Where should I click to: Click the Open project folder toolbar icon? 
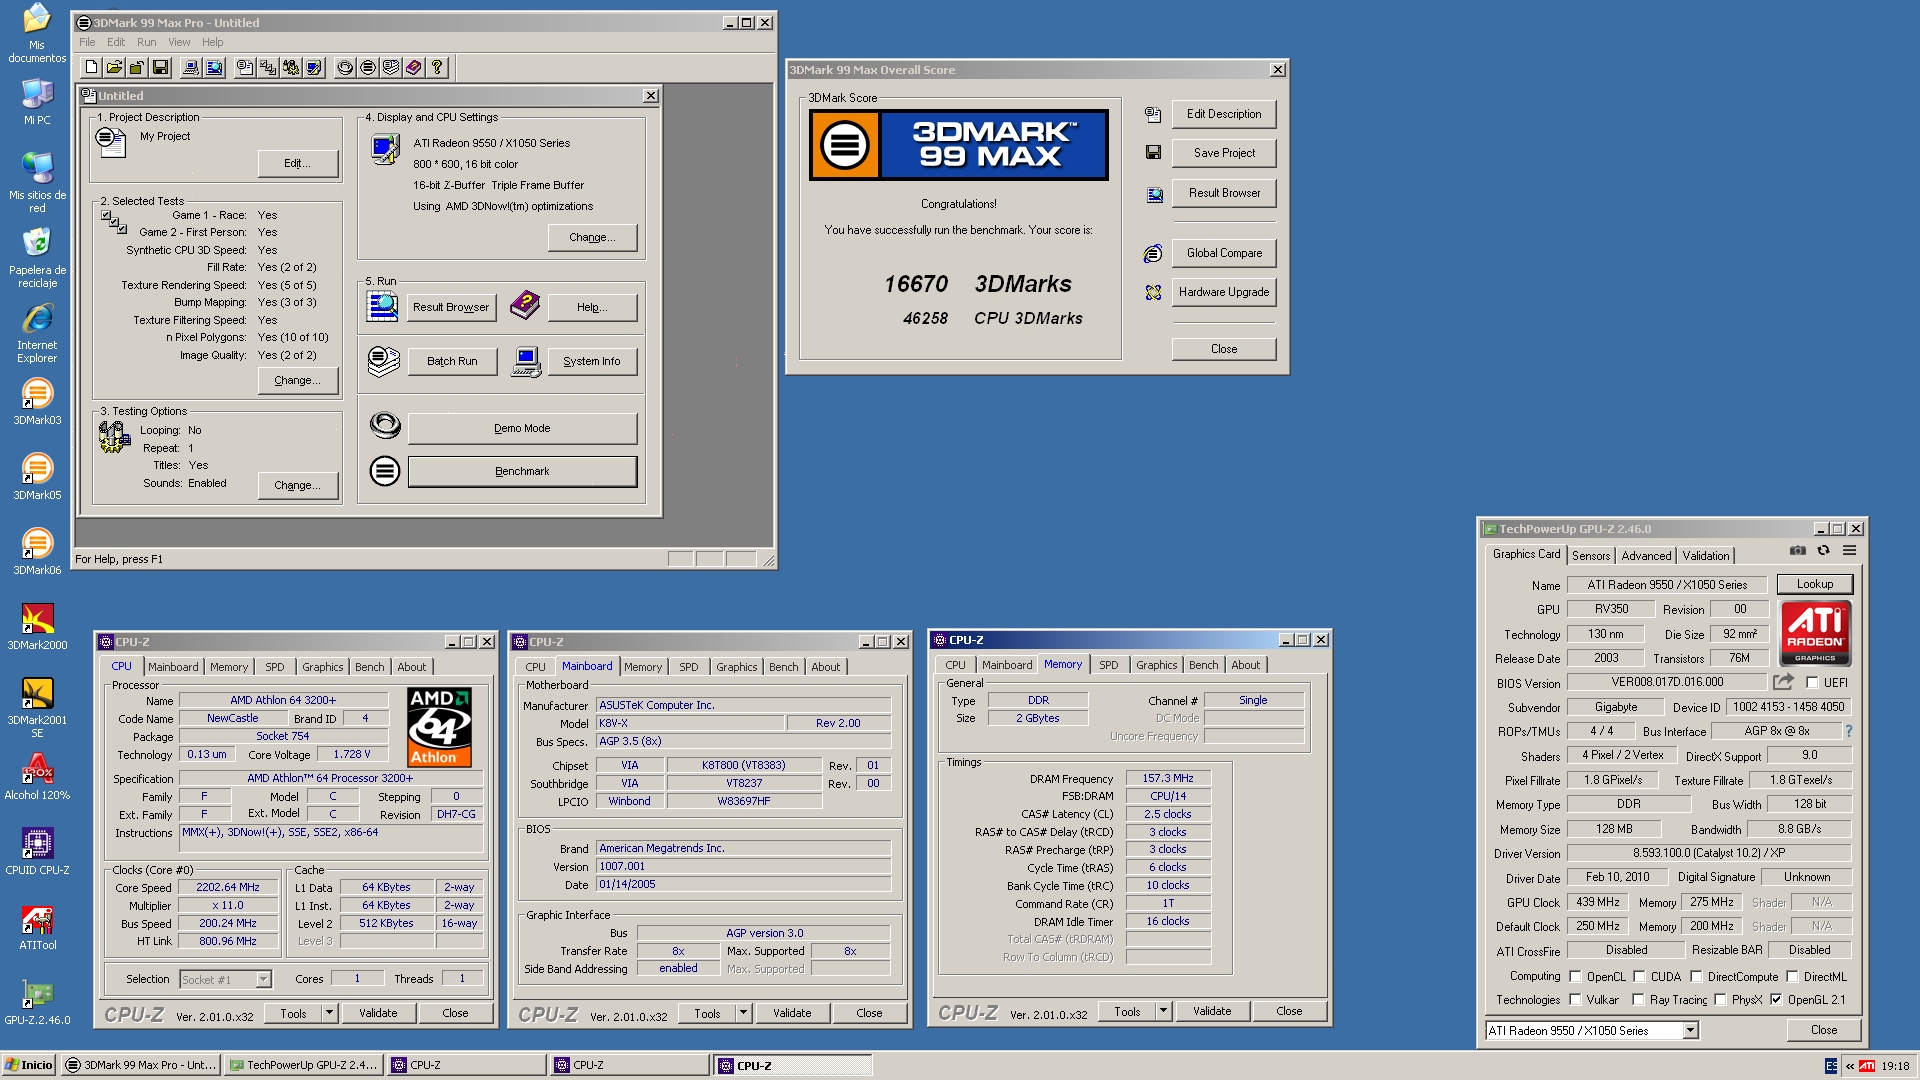pyautogui.click(x=114, y=67)
